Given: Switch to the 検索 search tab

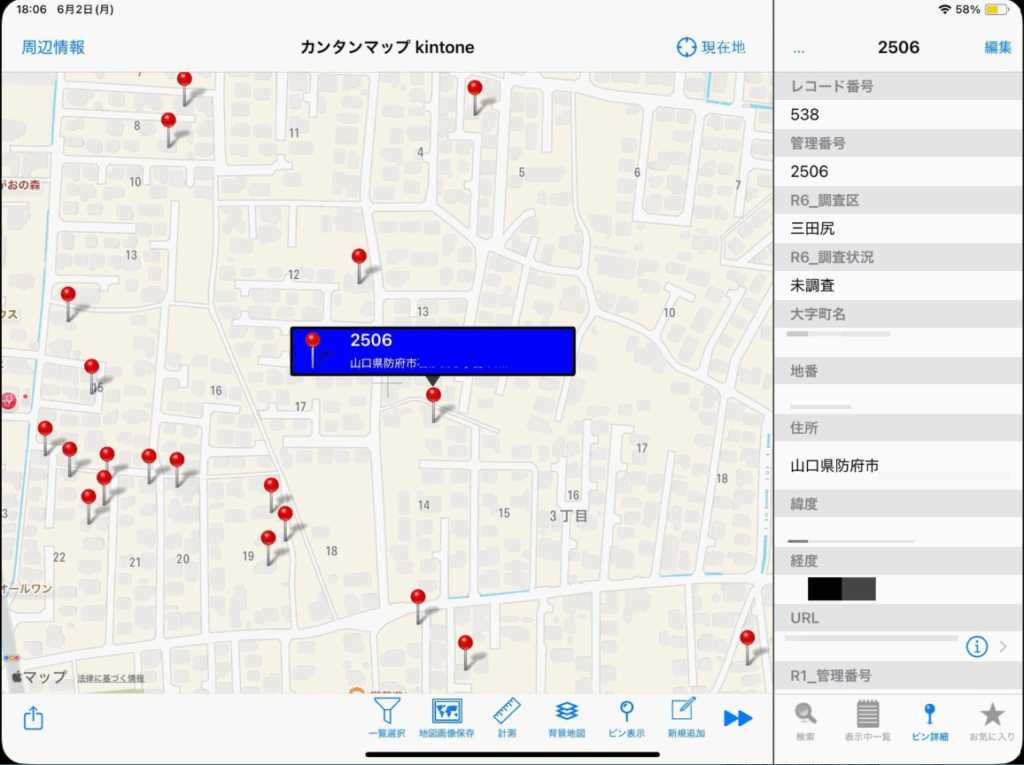Looking at the screenshot, I should (x=805, y=721).
